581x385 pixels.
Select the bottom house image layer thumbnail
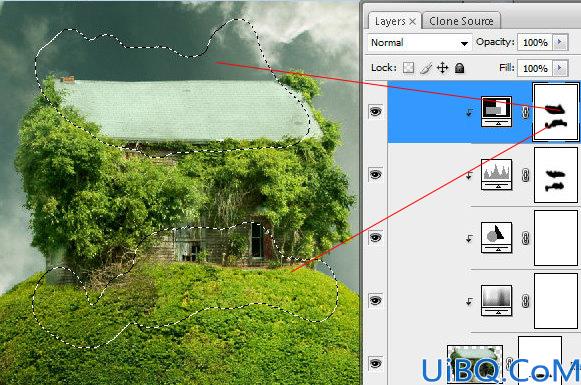pyautogui.click(x=475, y=364)
